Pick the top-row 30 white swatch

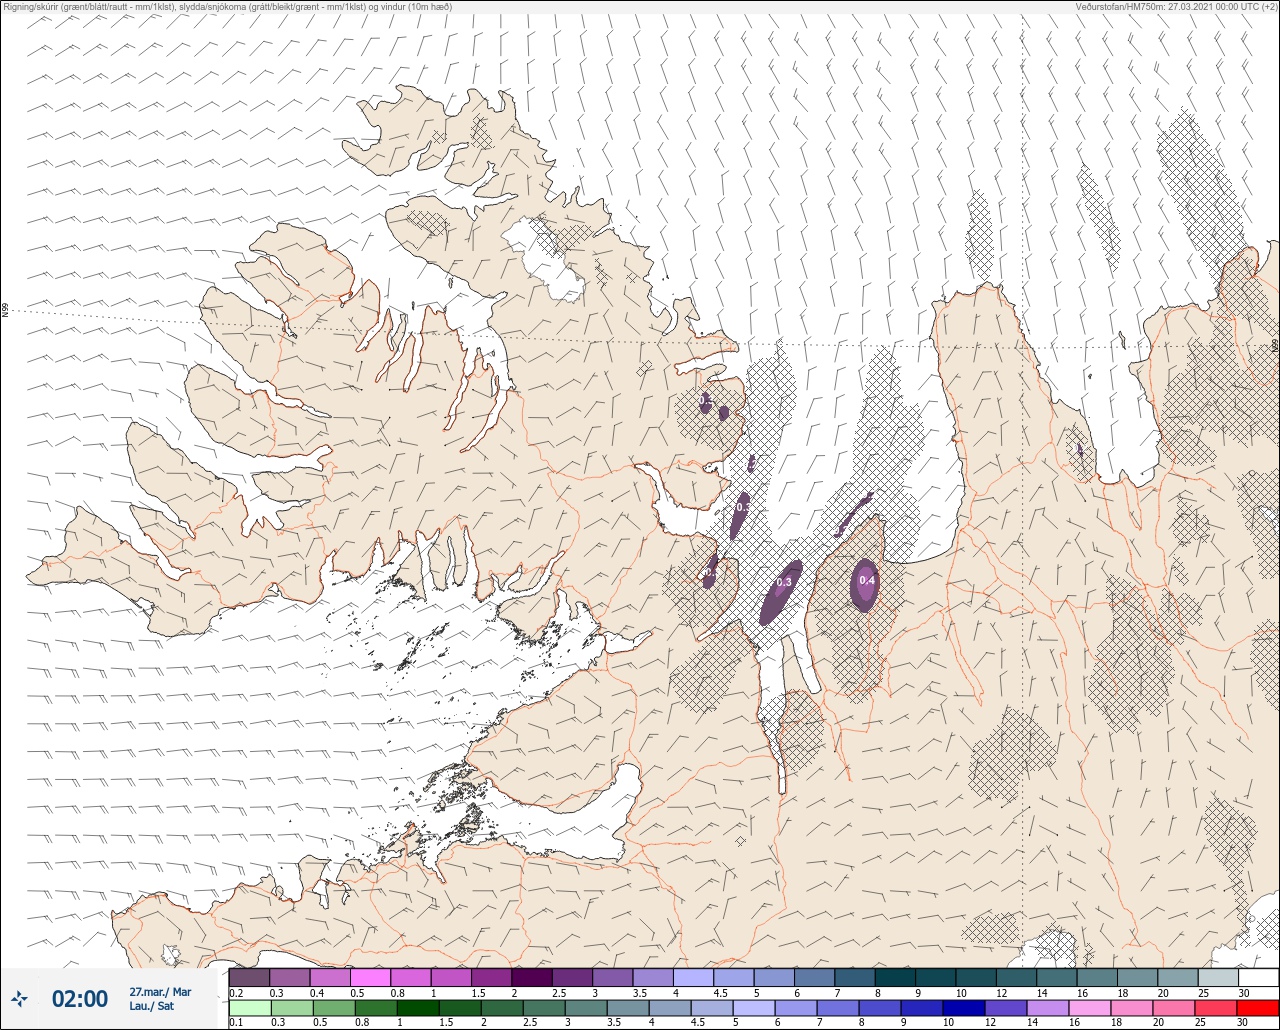1258,977
